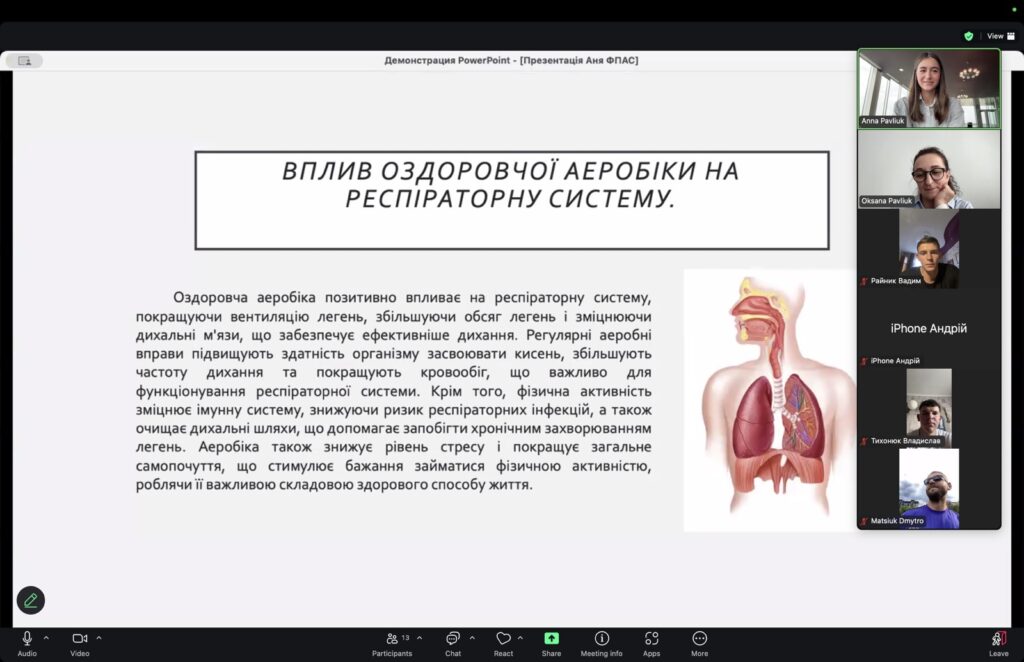Screen dimensions: 1024x662
Task: Select the iPhone Андрій participant tile
Action: coord(929,328)
